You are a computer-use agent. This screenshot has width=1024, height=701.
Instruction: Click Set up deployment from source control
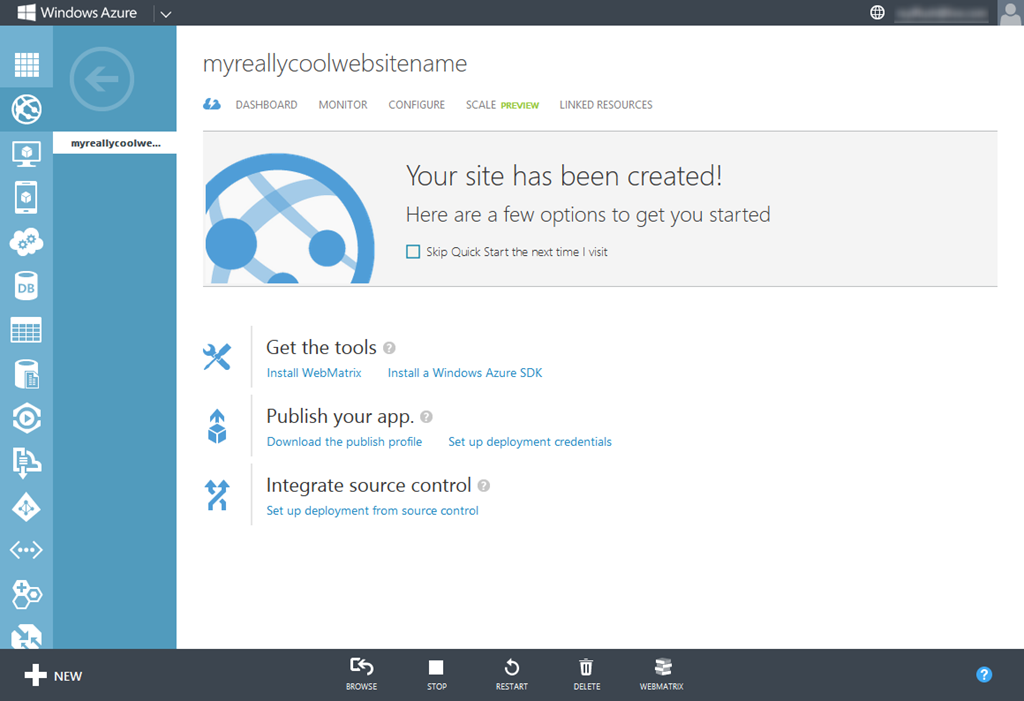click(x=372, y=511)
